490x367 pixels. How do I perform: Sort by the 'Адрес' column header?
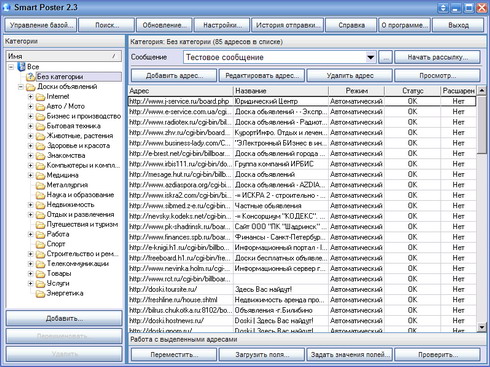tap(180, 91)
